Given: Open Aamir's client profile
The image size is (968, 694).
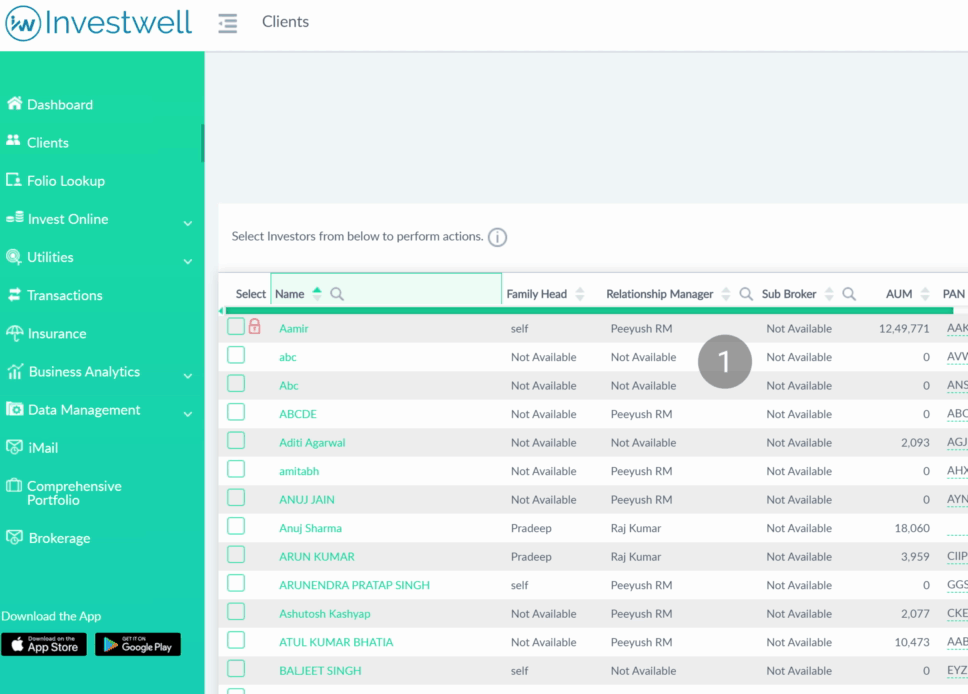Looking at the screenshot, I should [x=291, y=328].
